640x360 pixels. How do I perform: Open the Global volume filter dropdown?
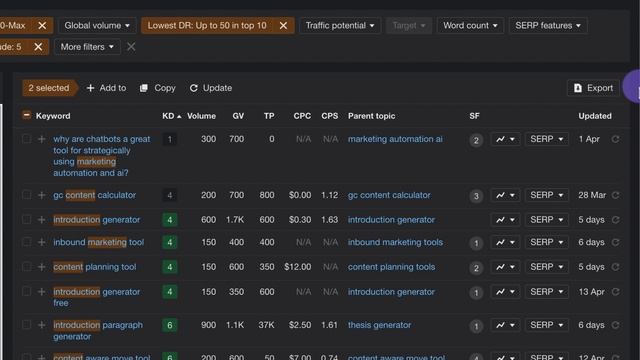click(x=97, y=26)
